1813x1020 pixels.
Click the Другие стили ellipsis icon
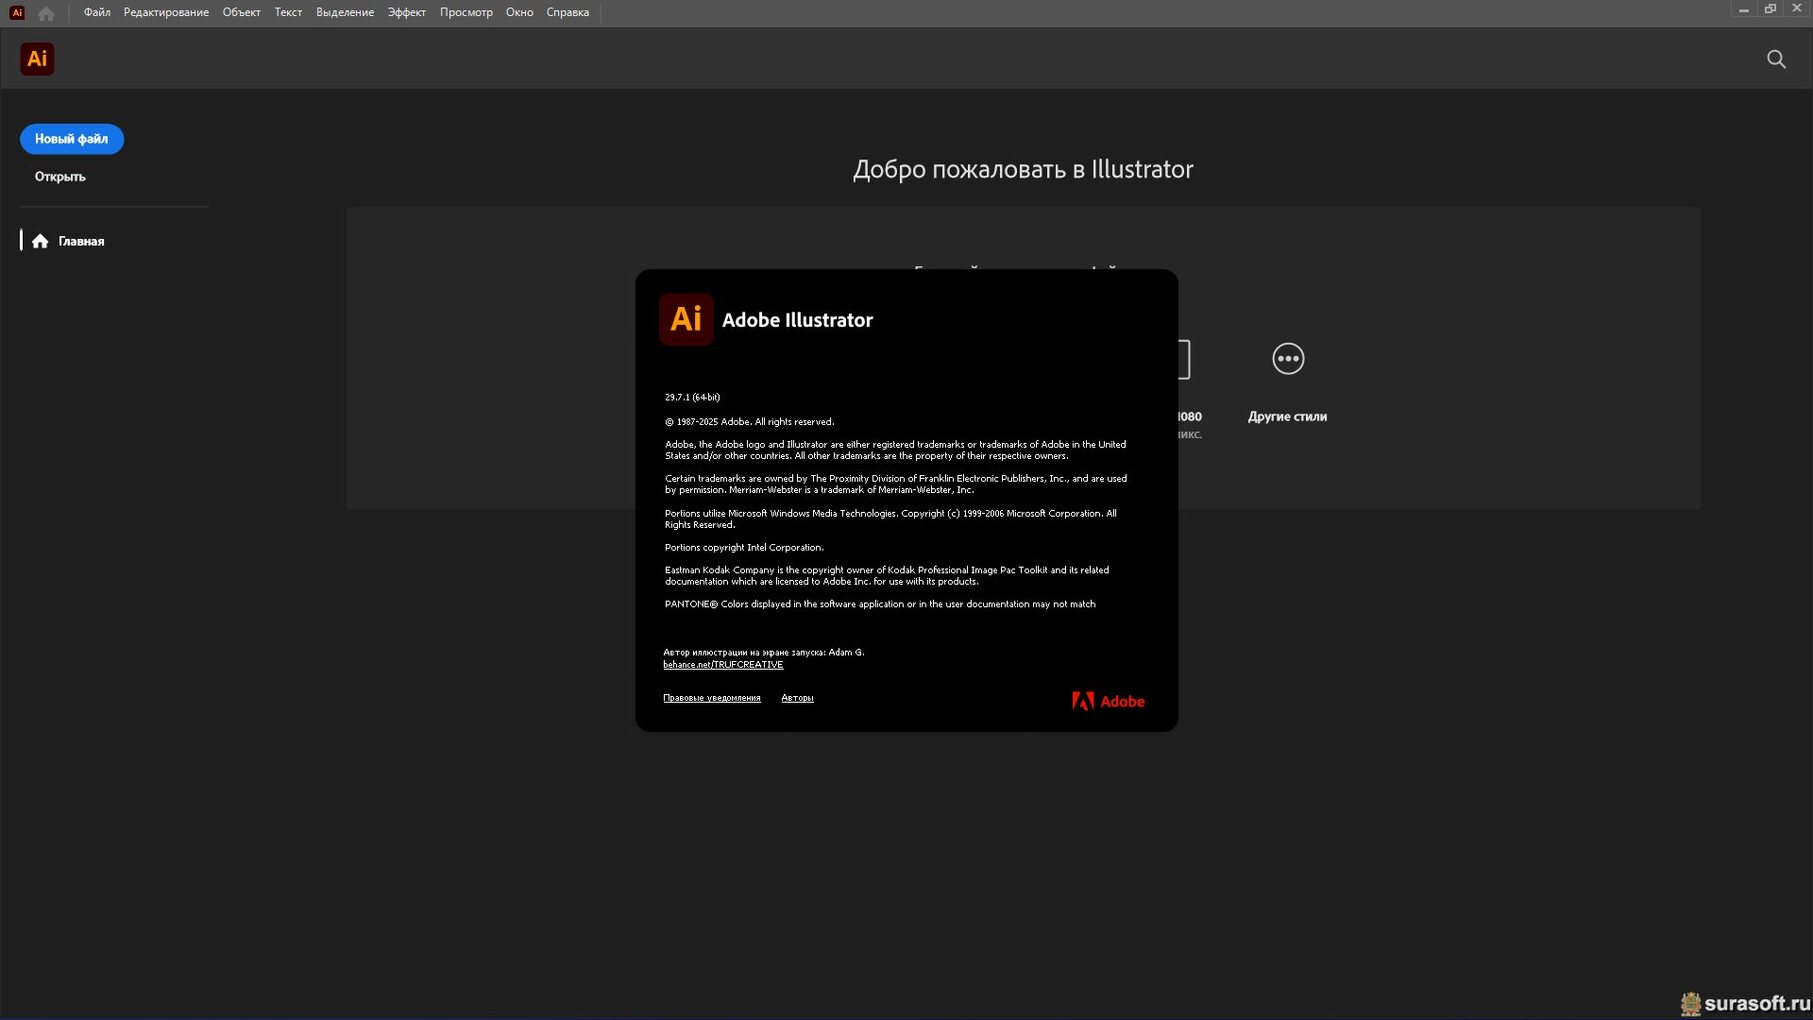pyautogui.click(x=1287, y=359)
